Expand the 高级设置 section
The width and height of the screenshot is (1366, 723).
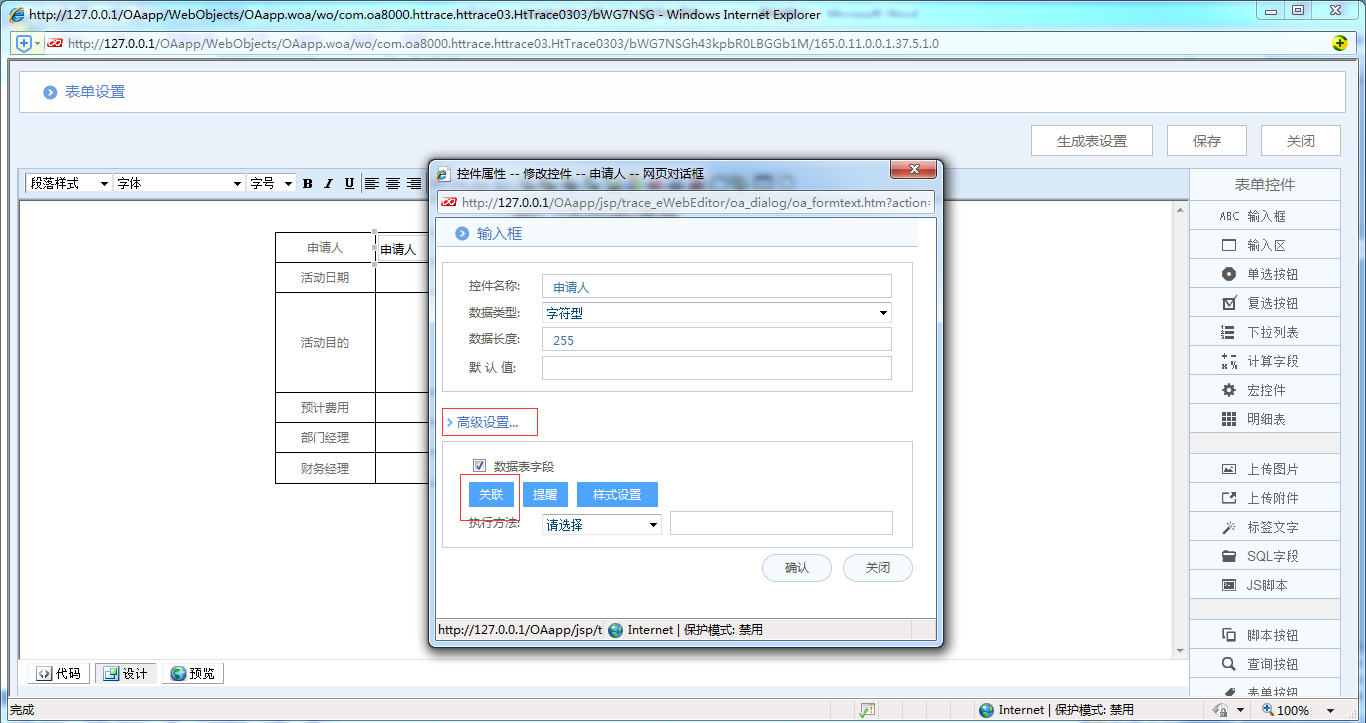tap(488, 422)
